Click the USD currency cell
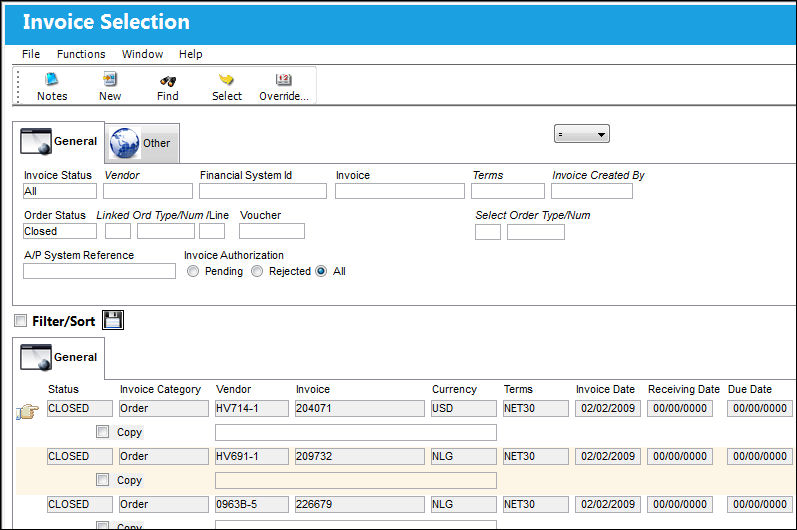This screenshot has width=797, height=530. click(x=464, y=409)
